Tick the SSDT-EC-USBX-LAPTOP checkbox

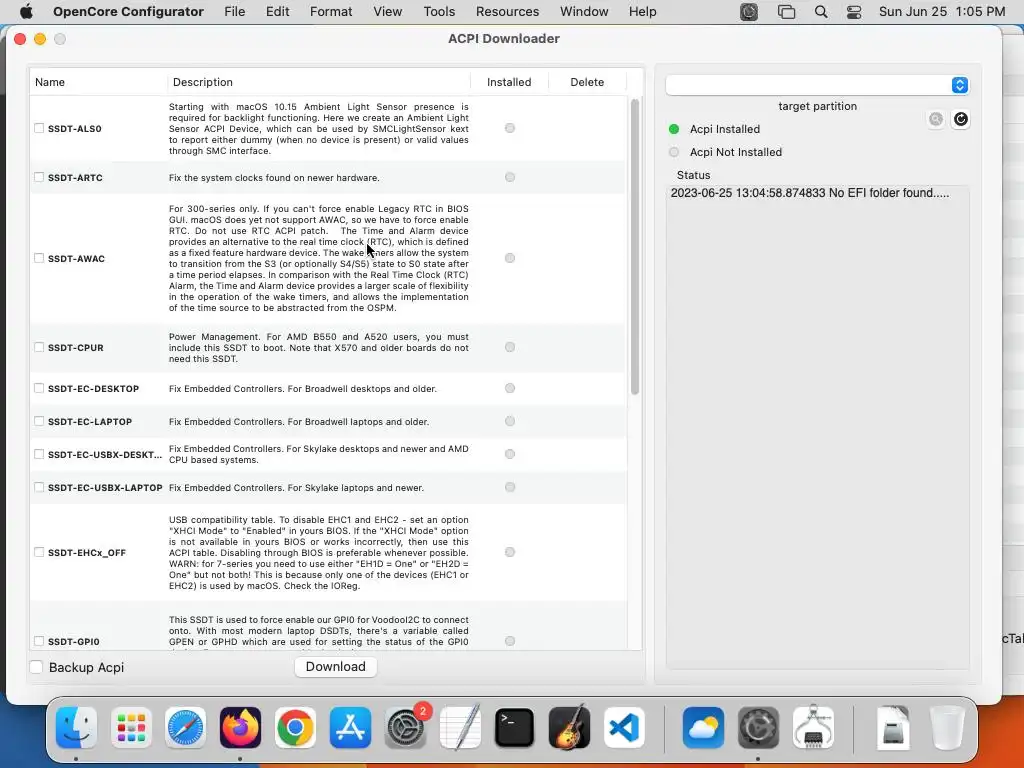coord(39,487)
